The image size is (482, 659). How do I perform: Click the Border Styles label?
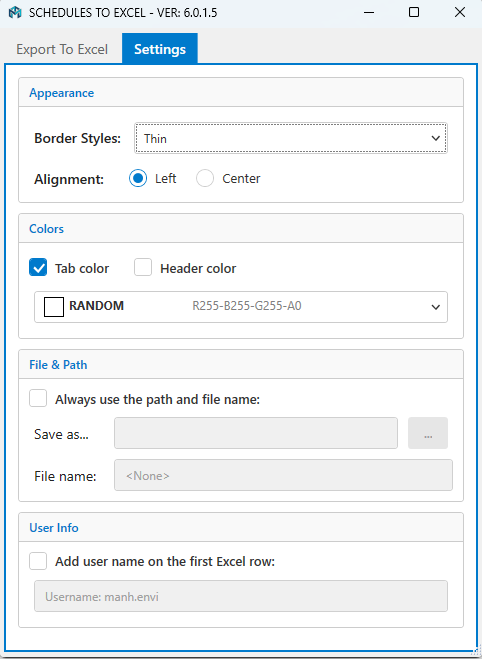pos(77,138)
